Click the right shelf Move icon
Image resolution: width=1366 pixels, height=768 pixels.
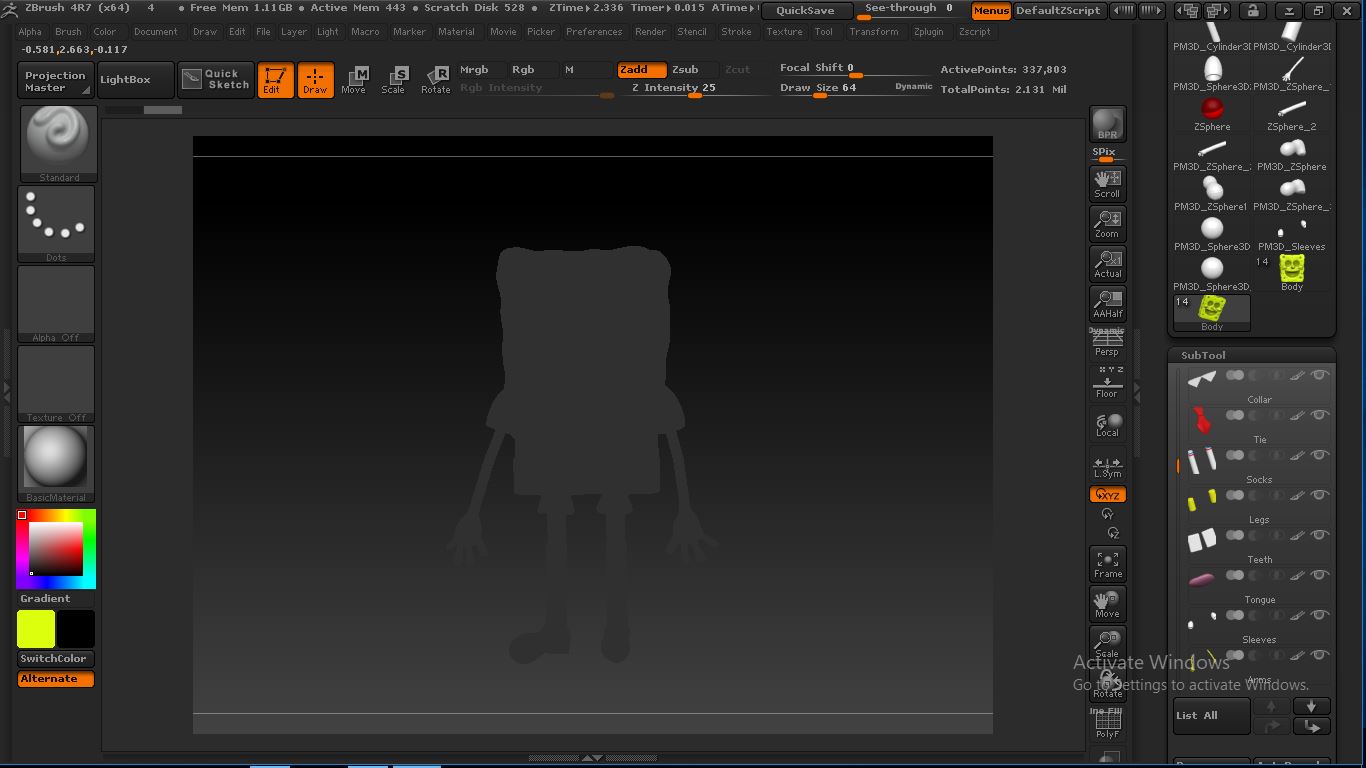(x=1107, y=604)
